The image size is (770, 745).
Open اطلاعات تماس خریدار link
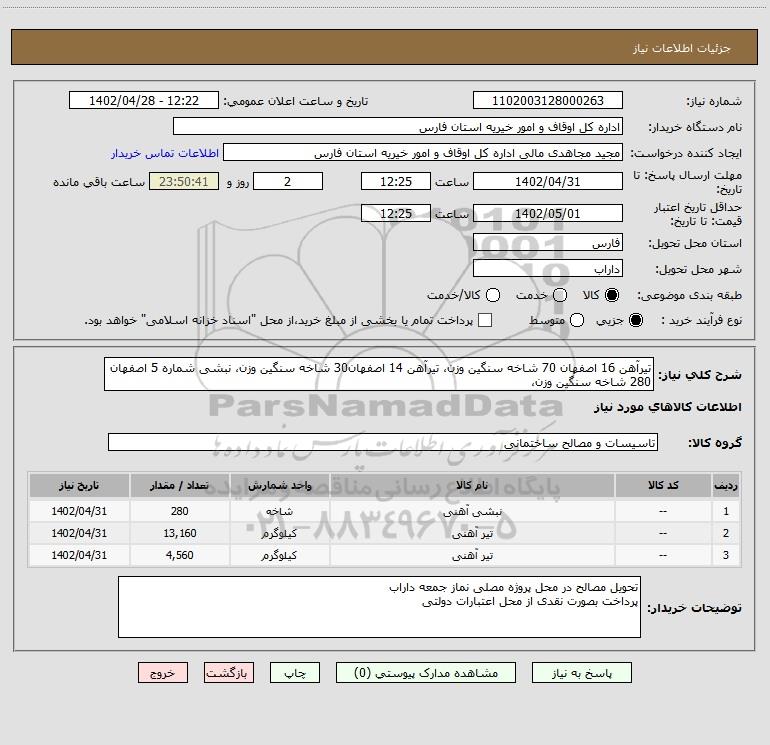(x=165, y=153)
